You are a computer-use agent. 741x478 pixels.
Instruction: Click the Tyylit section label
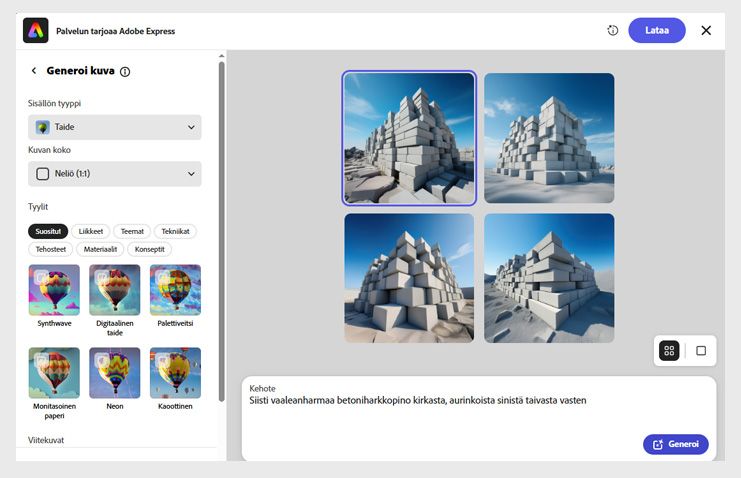click(38, 207)
